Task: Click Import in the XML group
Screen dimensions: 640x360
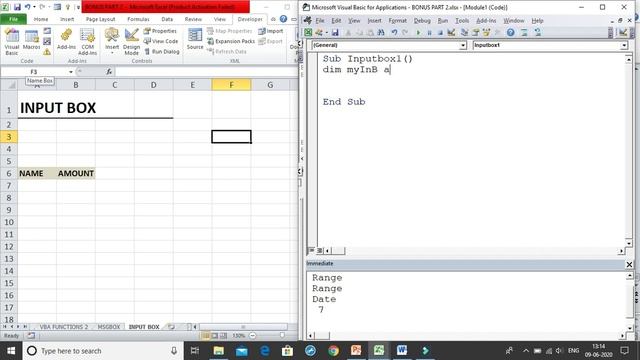Action: [x=271, y=31]
